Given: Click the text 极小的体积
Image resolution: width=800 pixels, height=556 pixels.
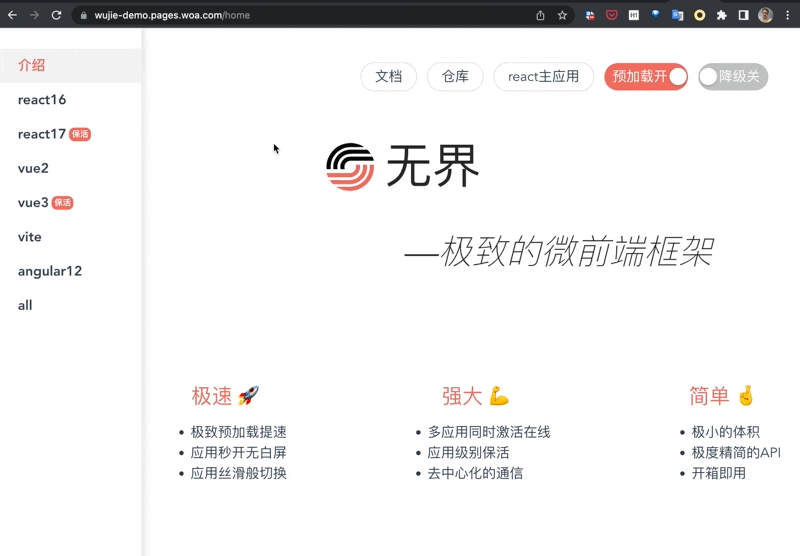Looking at the screenshot, I should click(726, 432).
